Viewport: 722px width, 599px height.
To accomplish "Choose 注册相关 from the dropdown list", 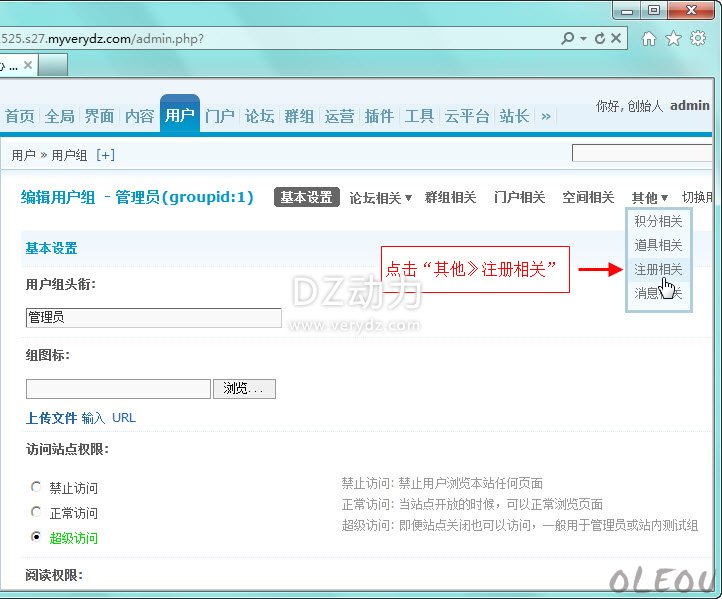I will [x=658, y=270].
